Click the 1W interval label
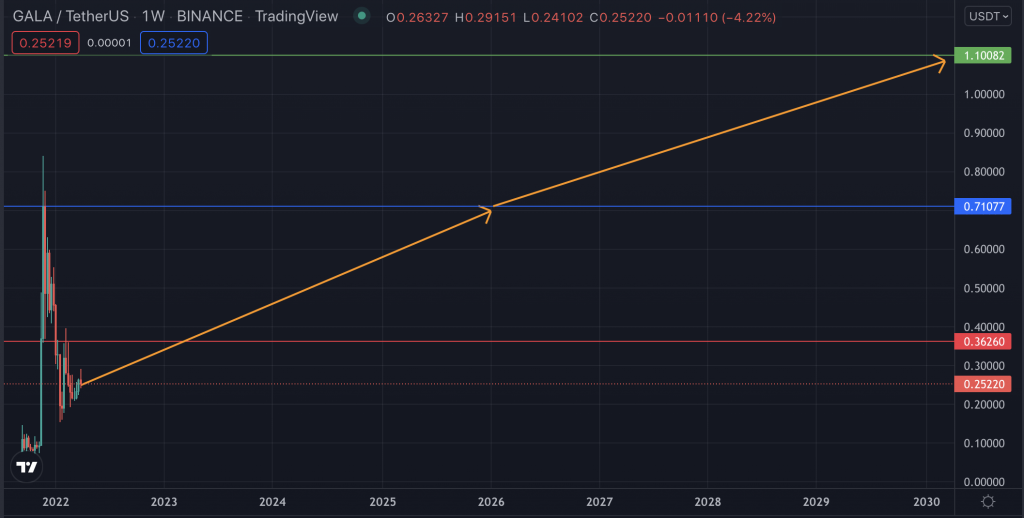 click(x=153, y=17)
